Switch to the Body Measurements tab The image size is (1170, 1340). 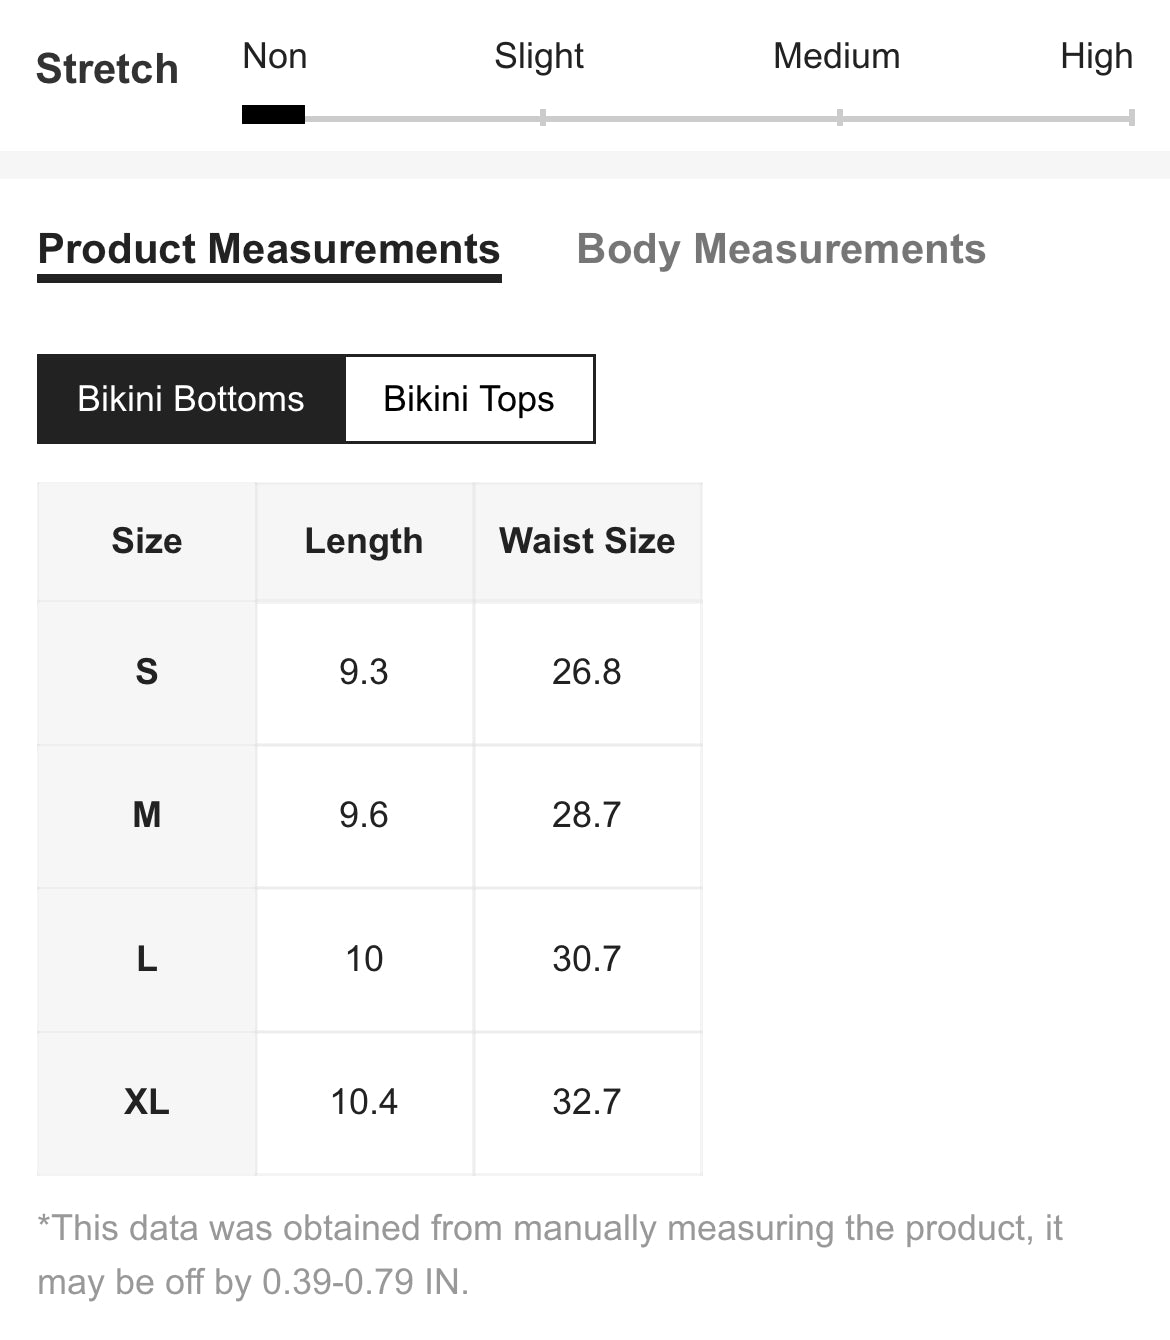(781, 249)
